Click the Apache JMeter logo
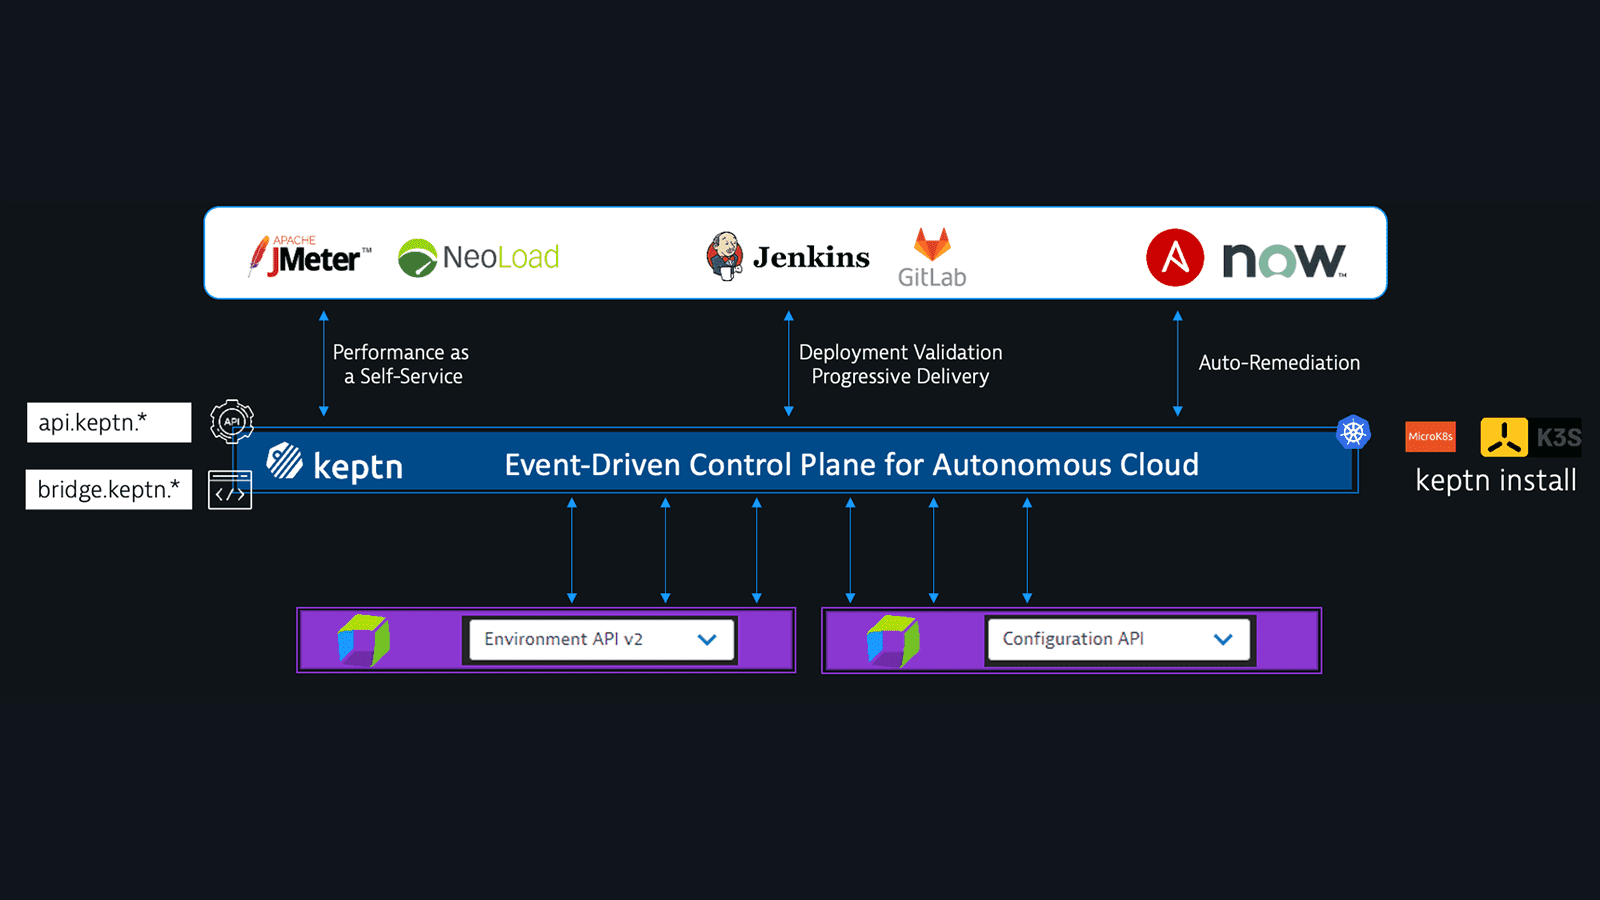1600x900 pixels. tap(309, 256)
